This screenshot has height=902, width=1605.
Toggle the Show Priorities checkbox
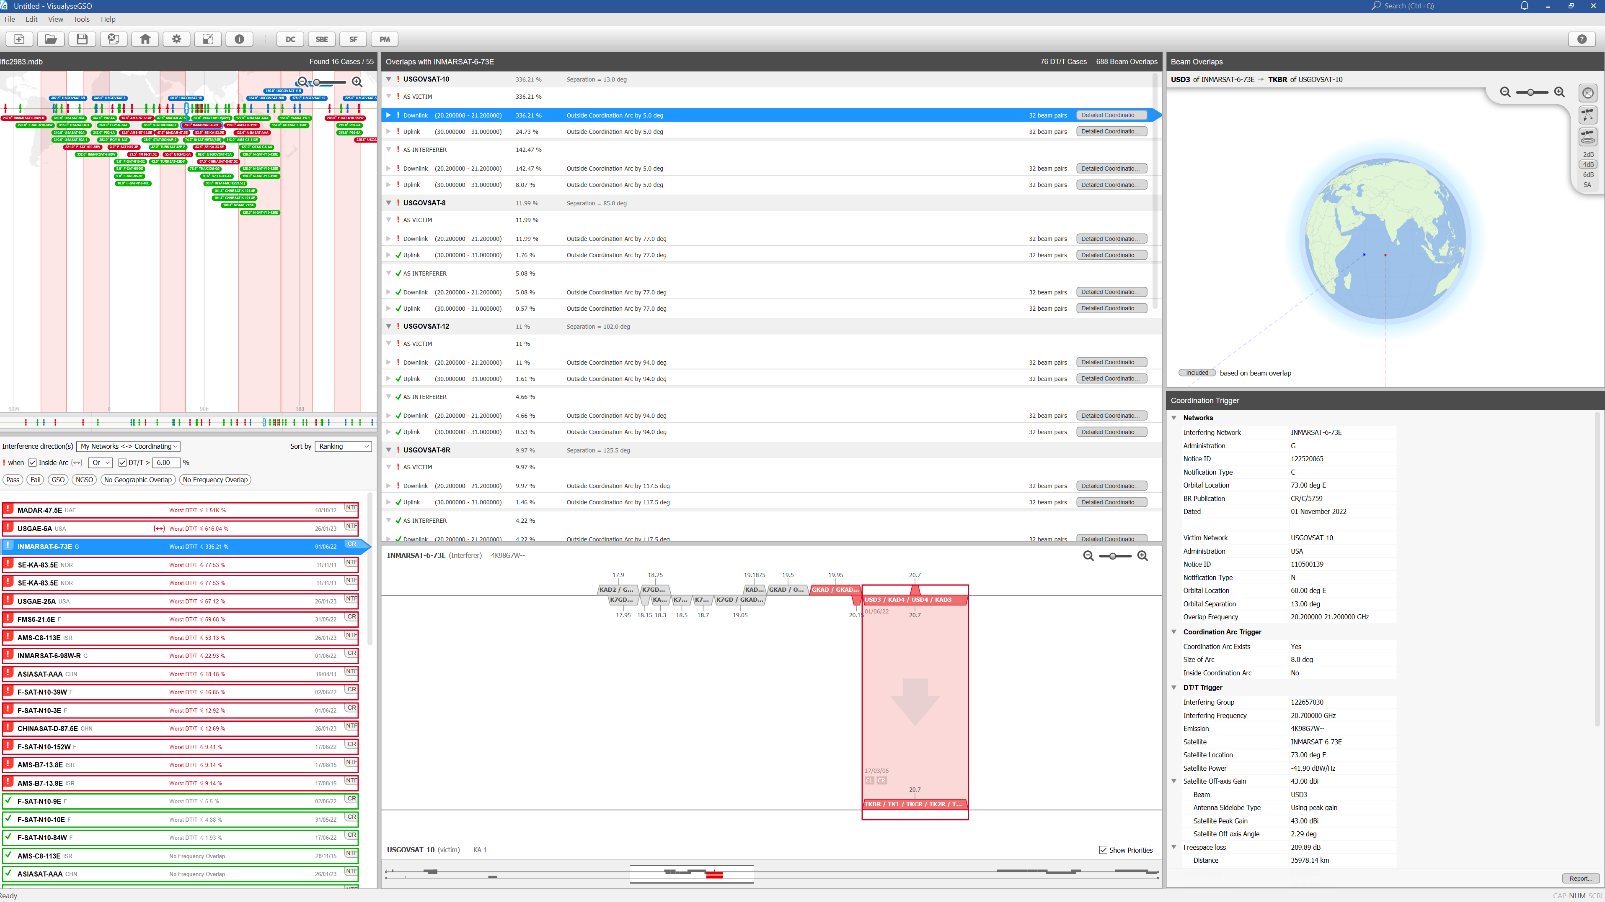point(1102,850)
